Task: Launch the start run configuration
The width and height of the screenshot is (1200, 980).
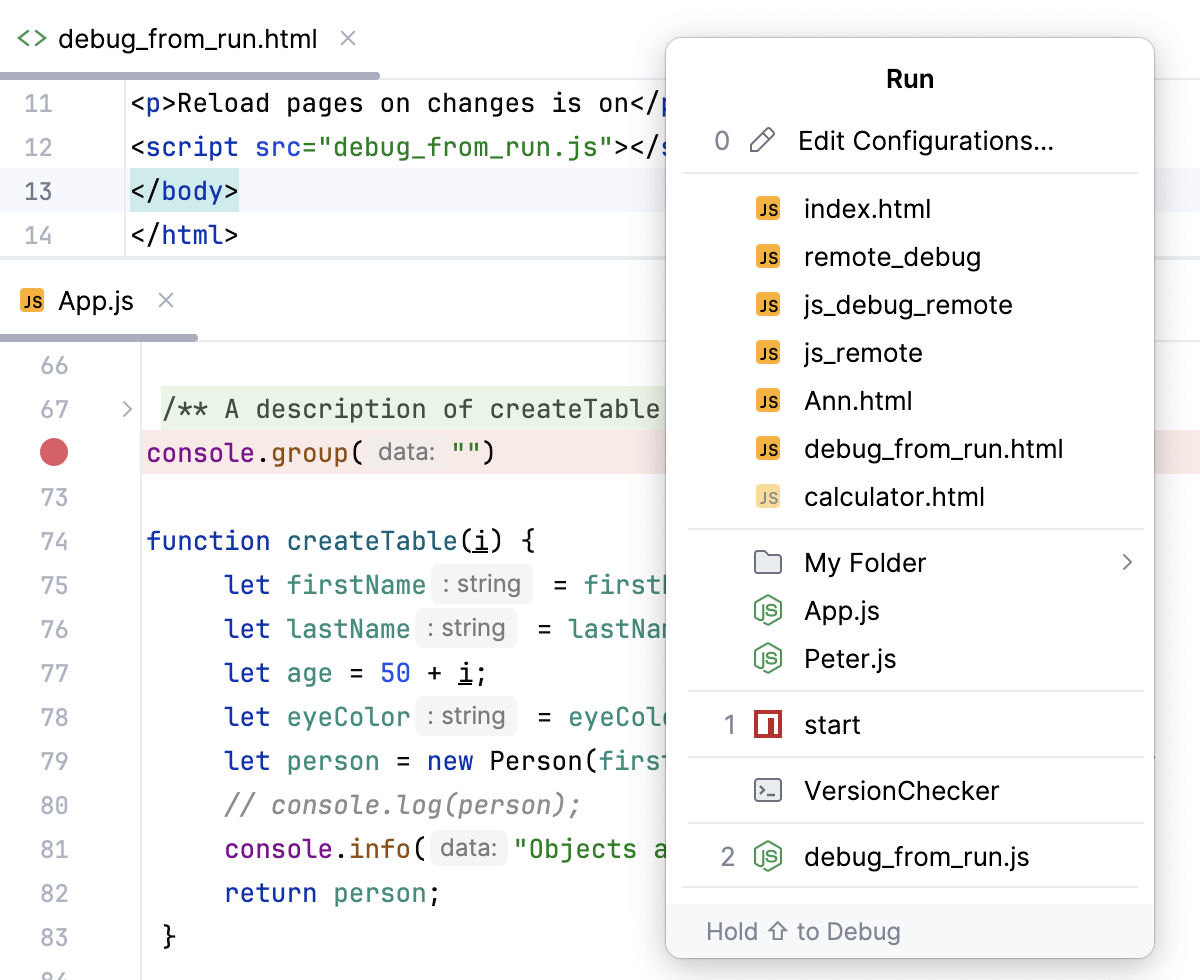Action: click(831, 724)
